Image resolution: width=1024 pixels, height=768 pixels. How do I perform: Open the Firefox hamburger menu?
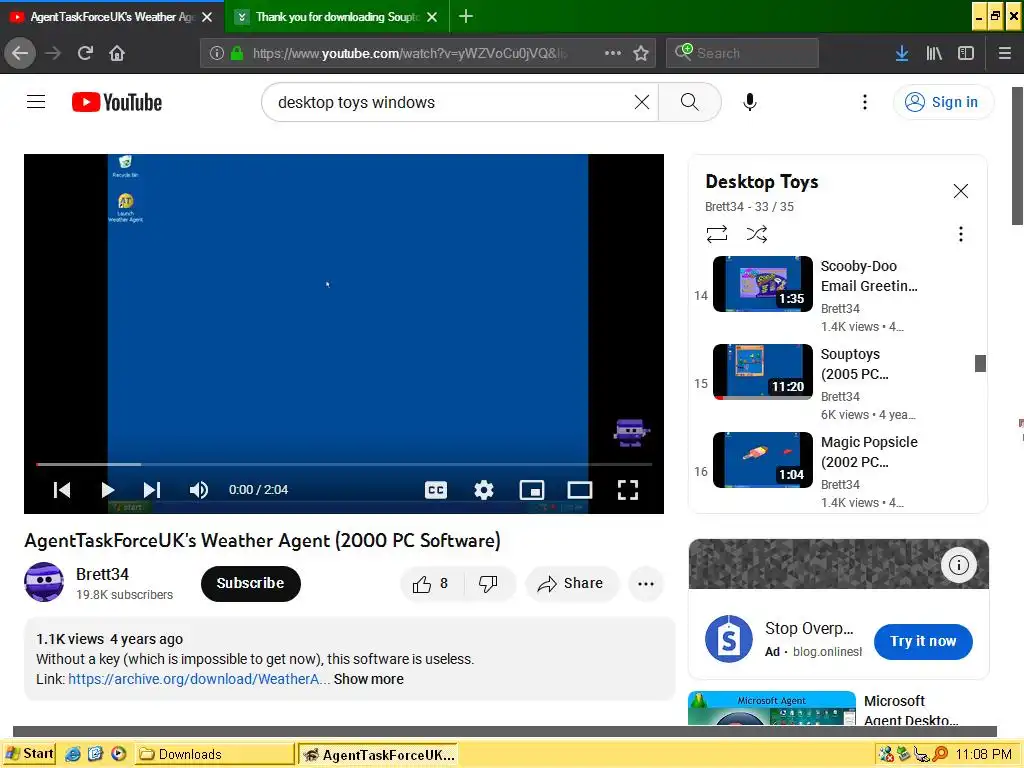tap(1005, 53)
